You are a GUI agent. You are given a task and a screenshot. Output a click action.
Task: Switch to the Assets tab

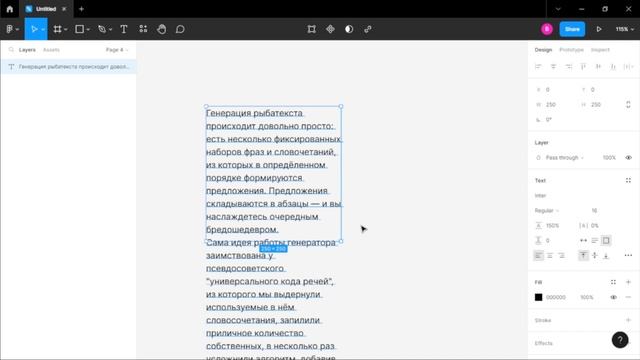point(51,50)
